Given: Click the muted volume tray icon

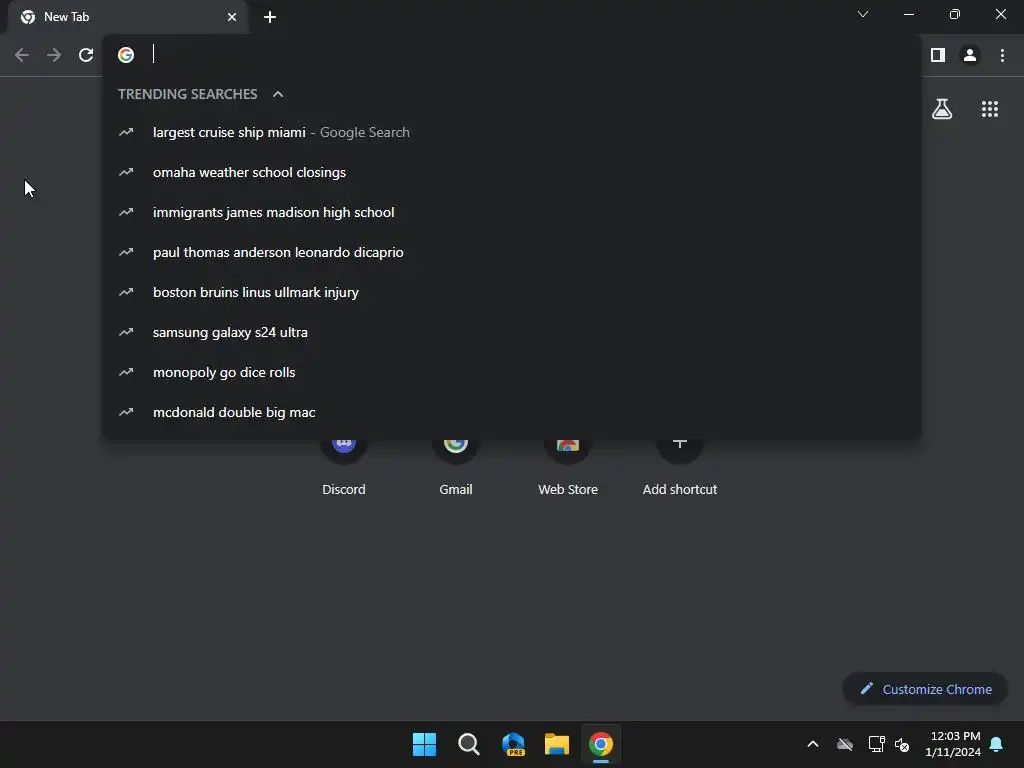Looking at the screenshot, I should [902, 744].
